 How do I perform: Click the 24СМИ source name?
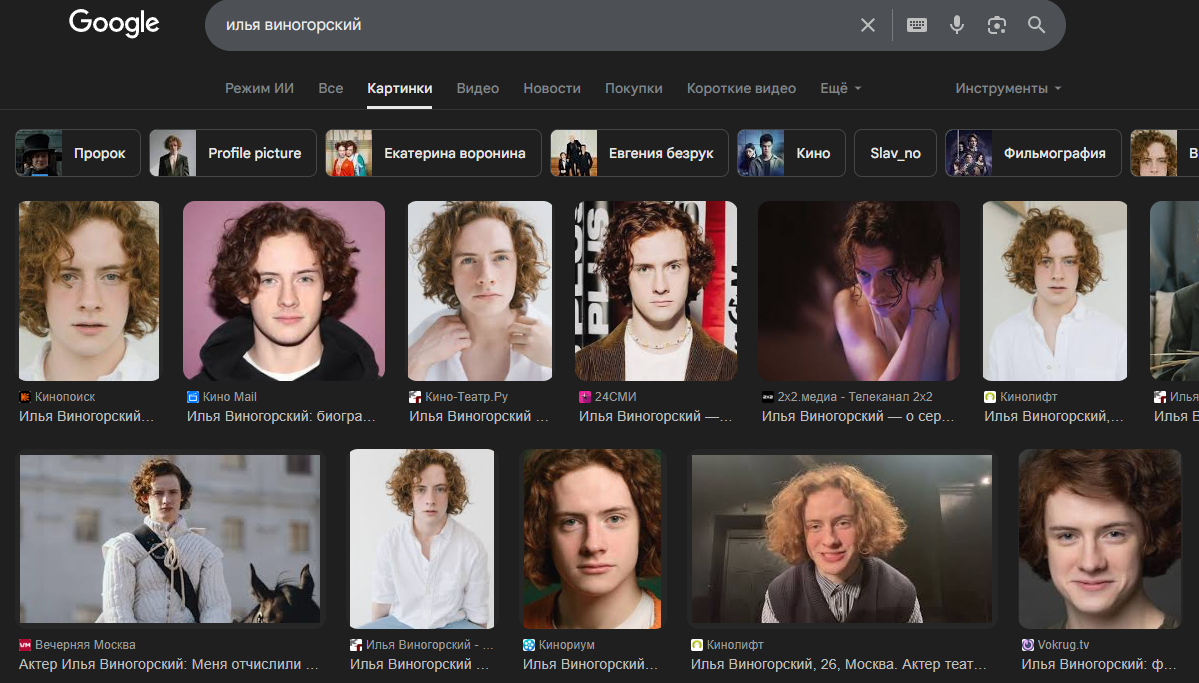pyautogui.click(x=616, y=397)
